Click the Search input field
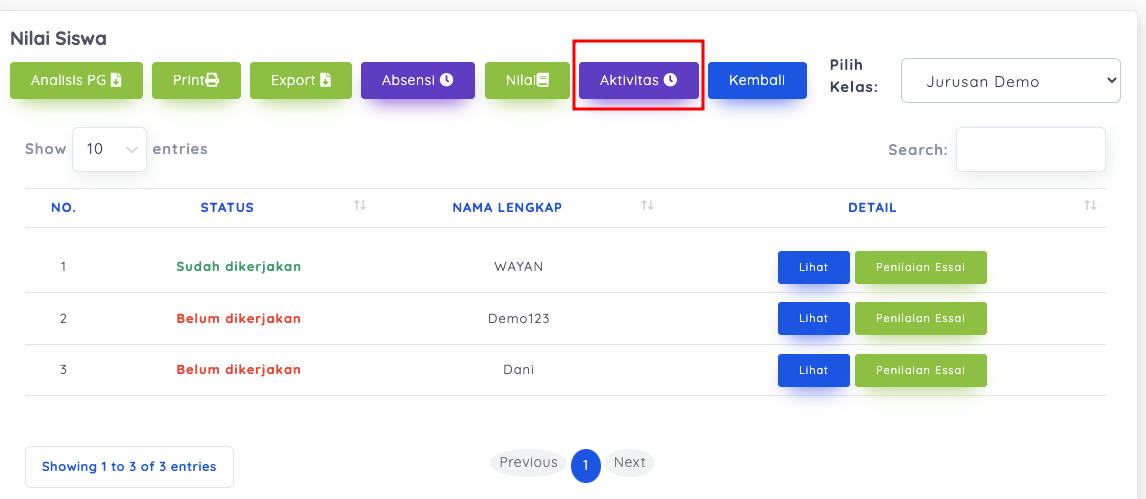This screenshot has height=499, width=1146. [x=1030, y=150]
